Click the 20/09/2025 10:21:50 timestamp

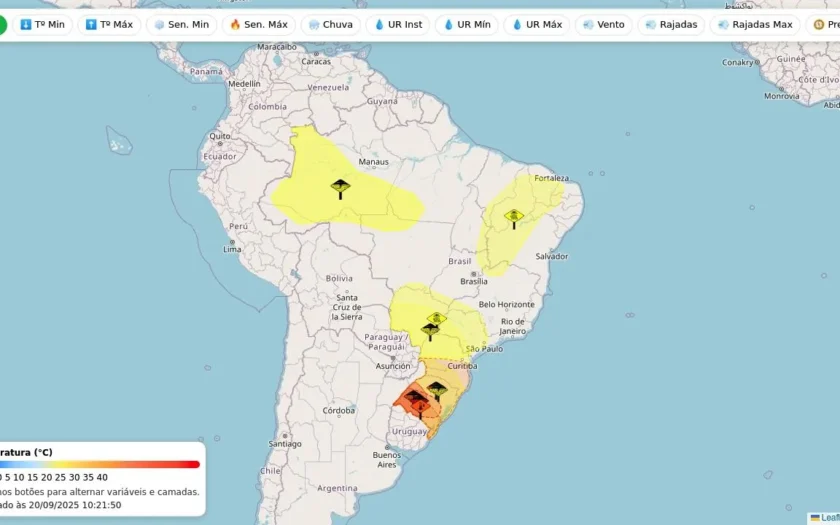pyautogui.click(x=75, y=505)
